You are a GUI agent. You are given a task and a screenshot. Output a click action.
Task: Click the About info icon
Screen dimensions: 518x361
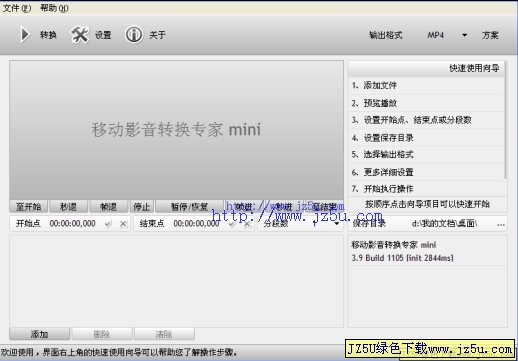coord(134,35)
